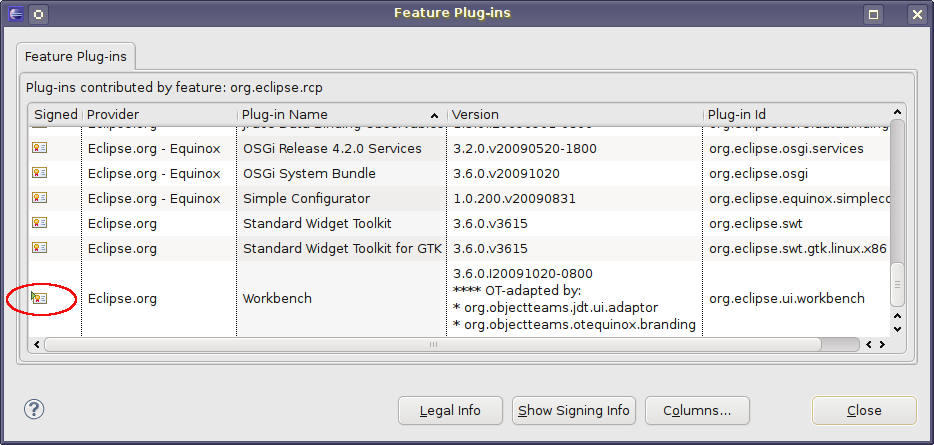Image resolution: width=934 pixels, height=445 pixels.
Task: Open the Columns... configuration dialog
Action: (697, 410)
